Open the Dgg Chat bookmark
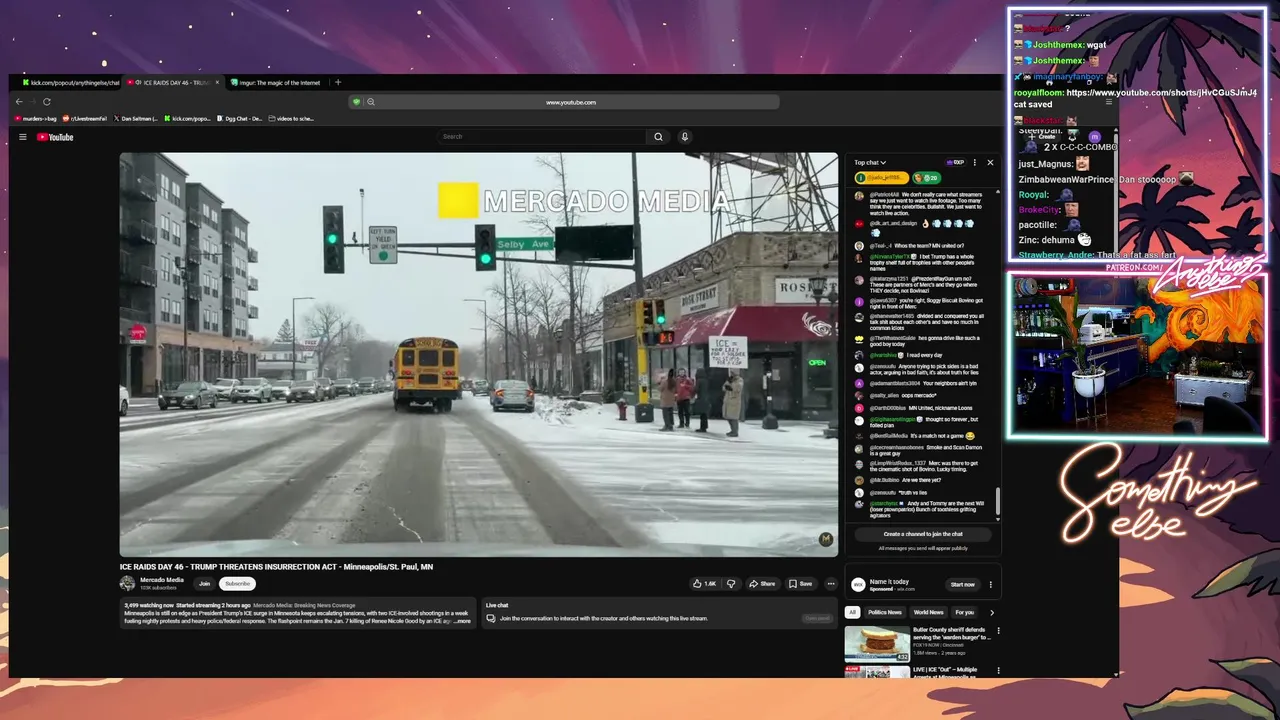This screenshot has height=720, width=1280. (240, 118)
